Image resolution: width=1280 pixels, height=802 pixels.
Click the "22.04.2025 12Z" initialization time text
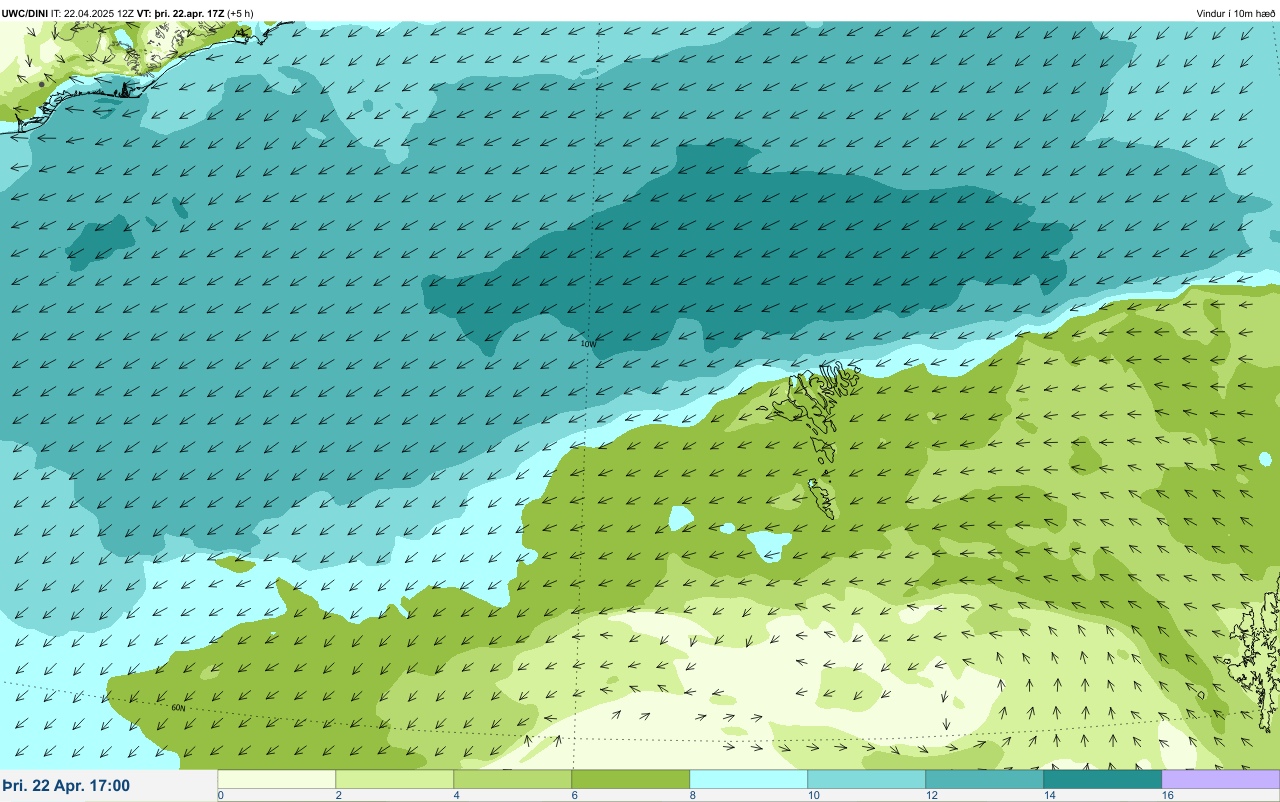pos(99,14)
